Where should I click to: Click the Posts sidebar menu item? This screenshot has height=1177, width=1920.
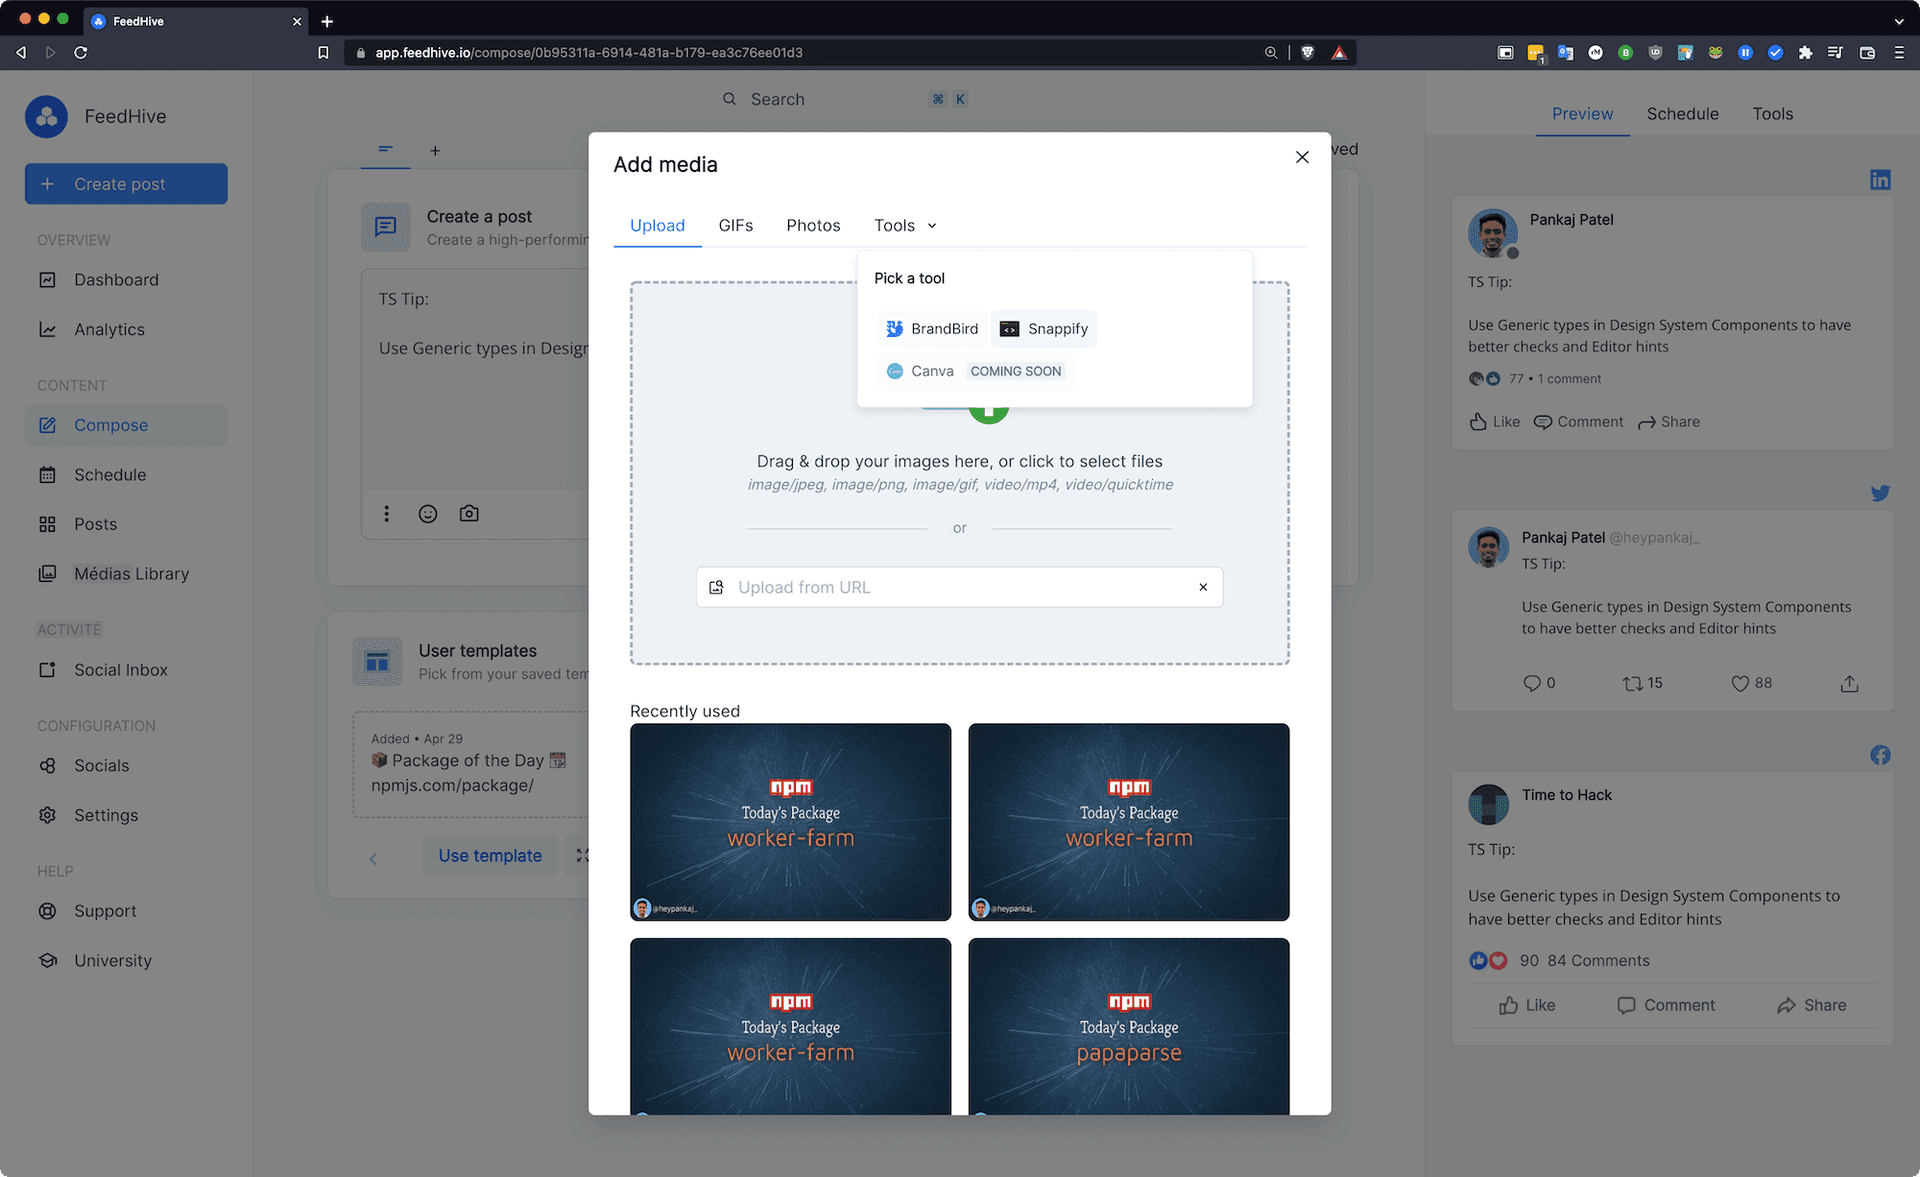96,523
